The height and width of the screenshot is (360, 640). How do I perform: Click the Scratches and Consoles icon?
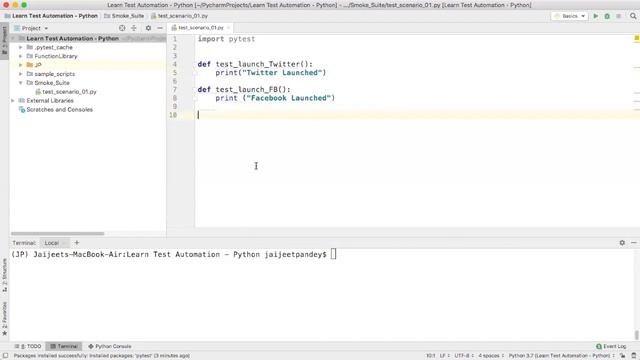tap(22, 109)
